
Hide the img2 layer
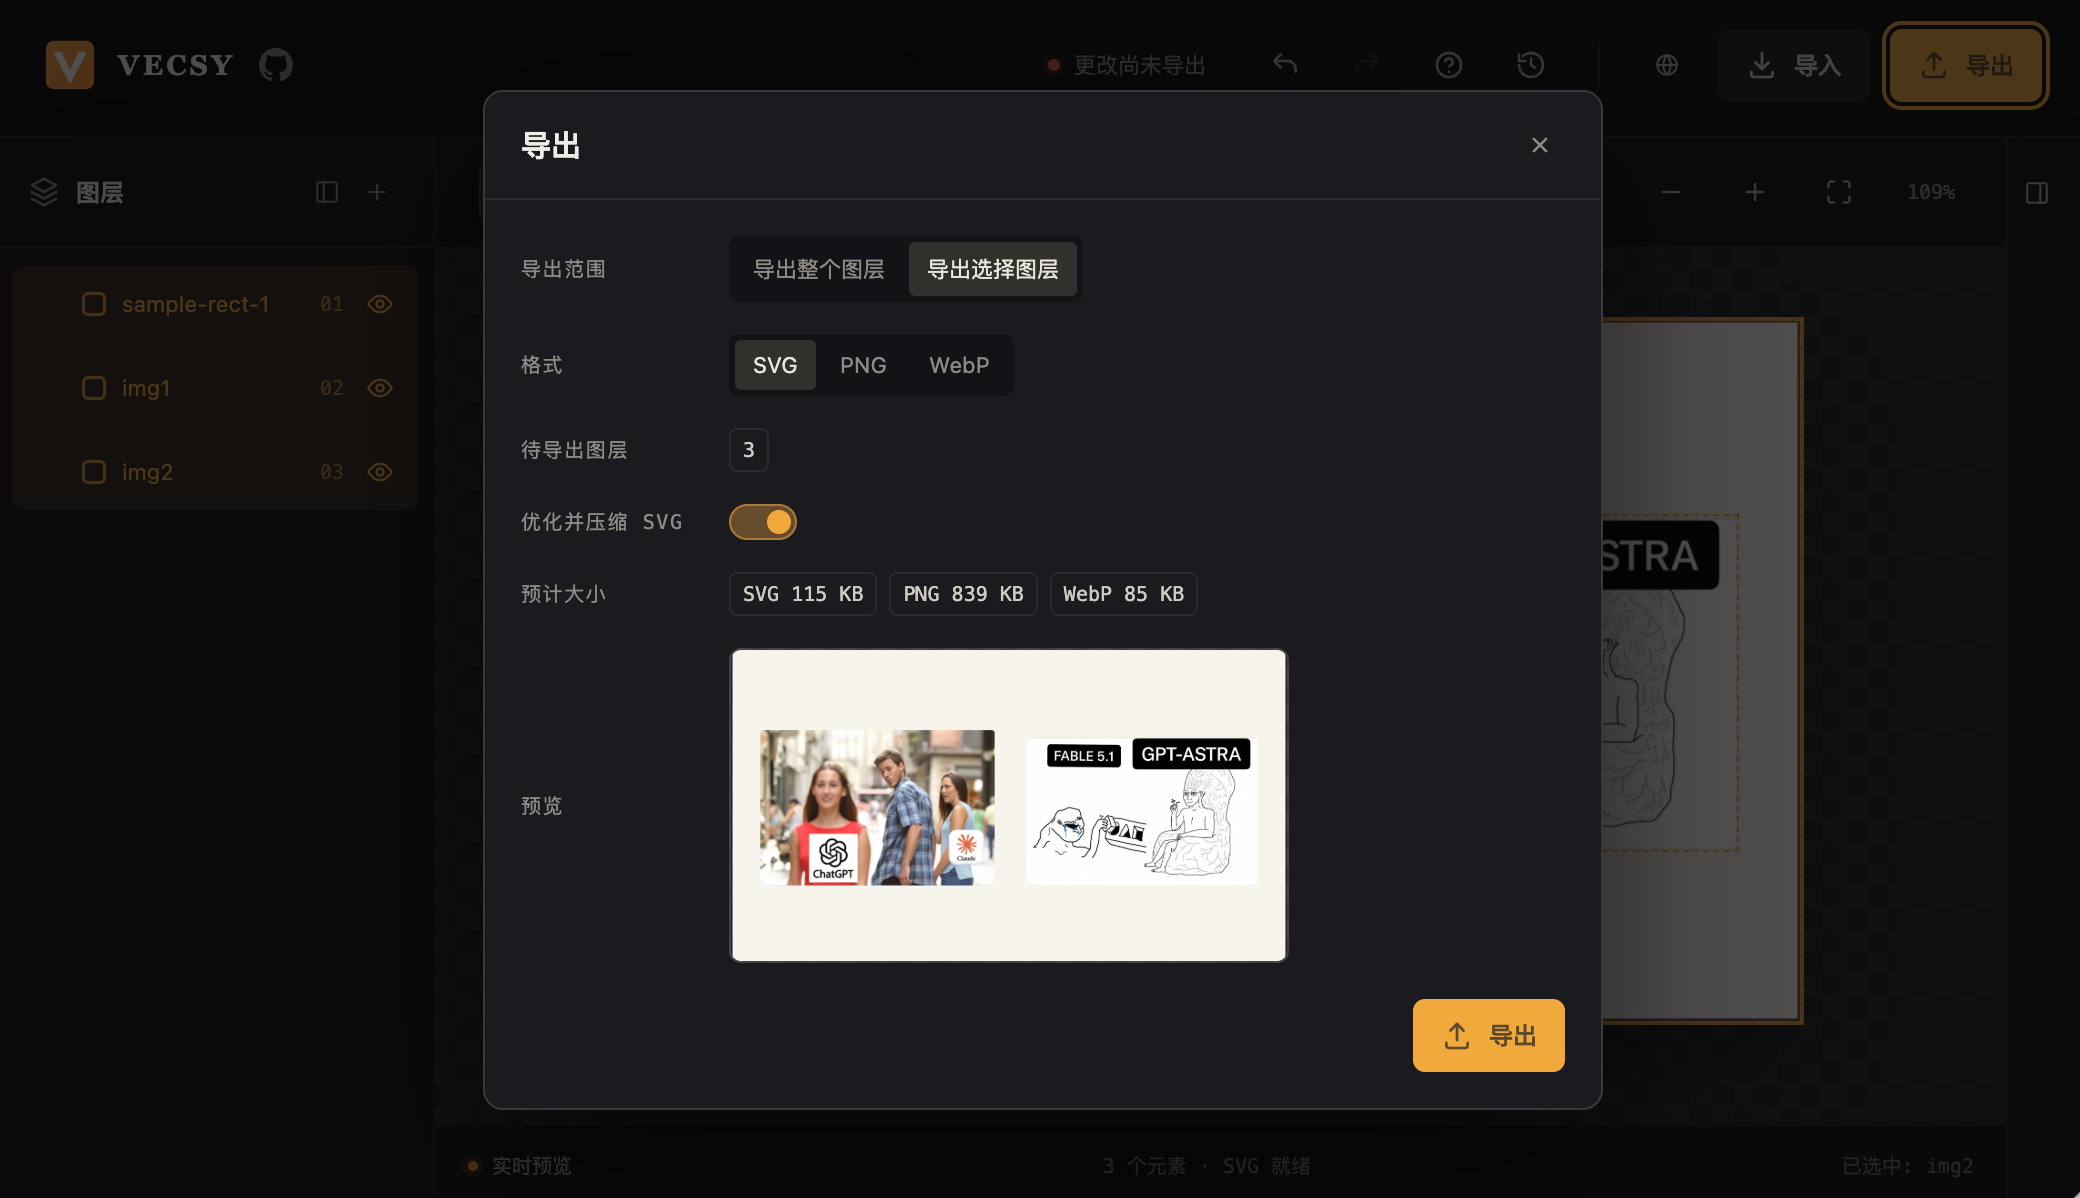(380, 472)
